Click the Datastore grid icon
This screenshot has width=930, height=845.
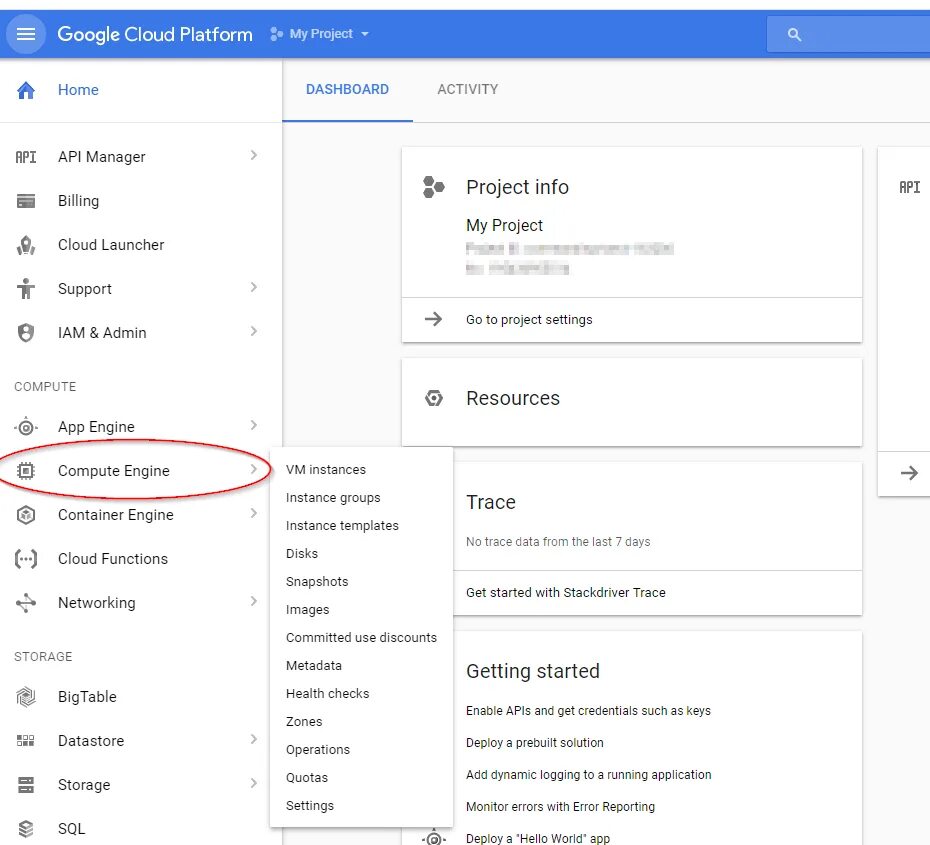pyautogui.click(x=26, y=741)
